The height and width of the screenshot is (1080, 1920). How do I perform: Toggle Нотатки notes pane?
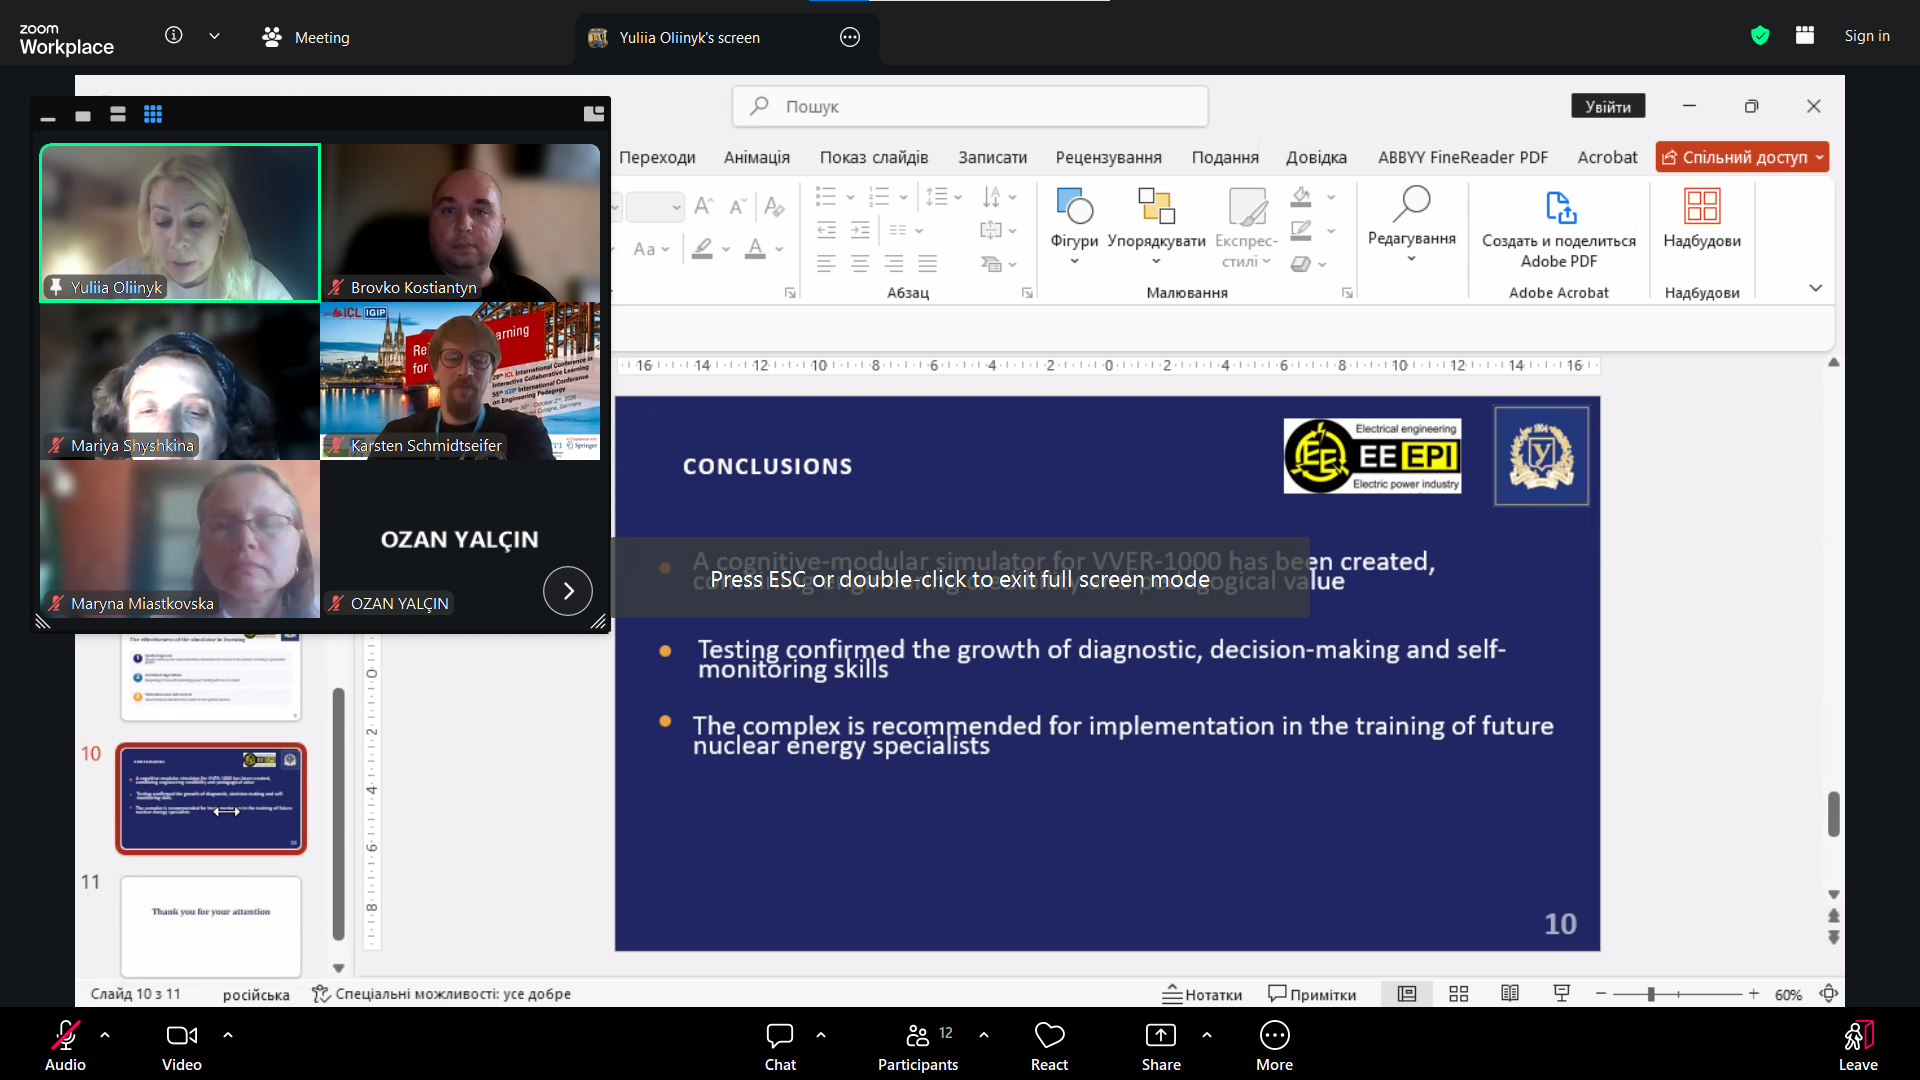point(1202,994)
